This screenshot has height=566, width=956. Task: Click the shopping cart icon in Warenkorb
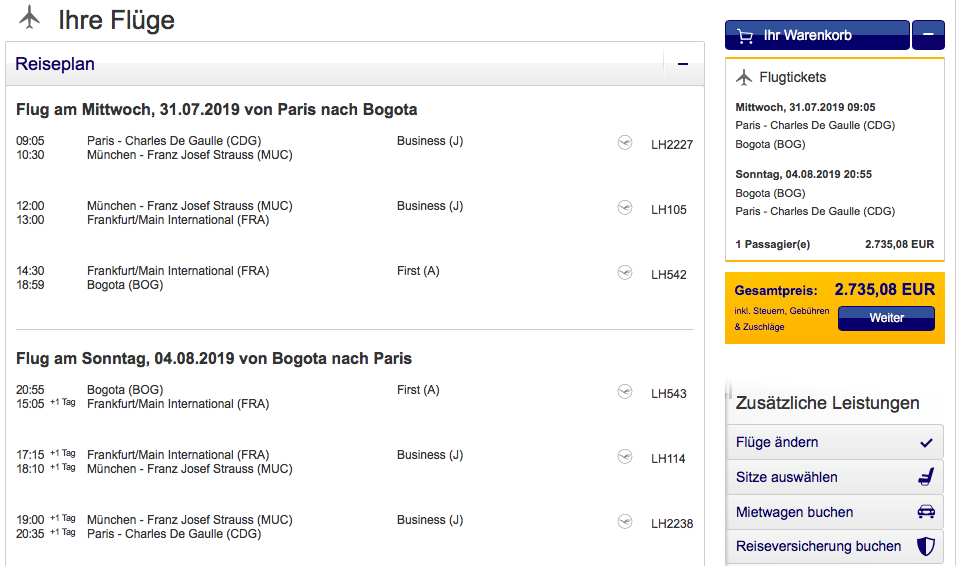point(745,36)
